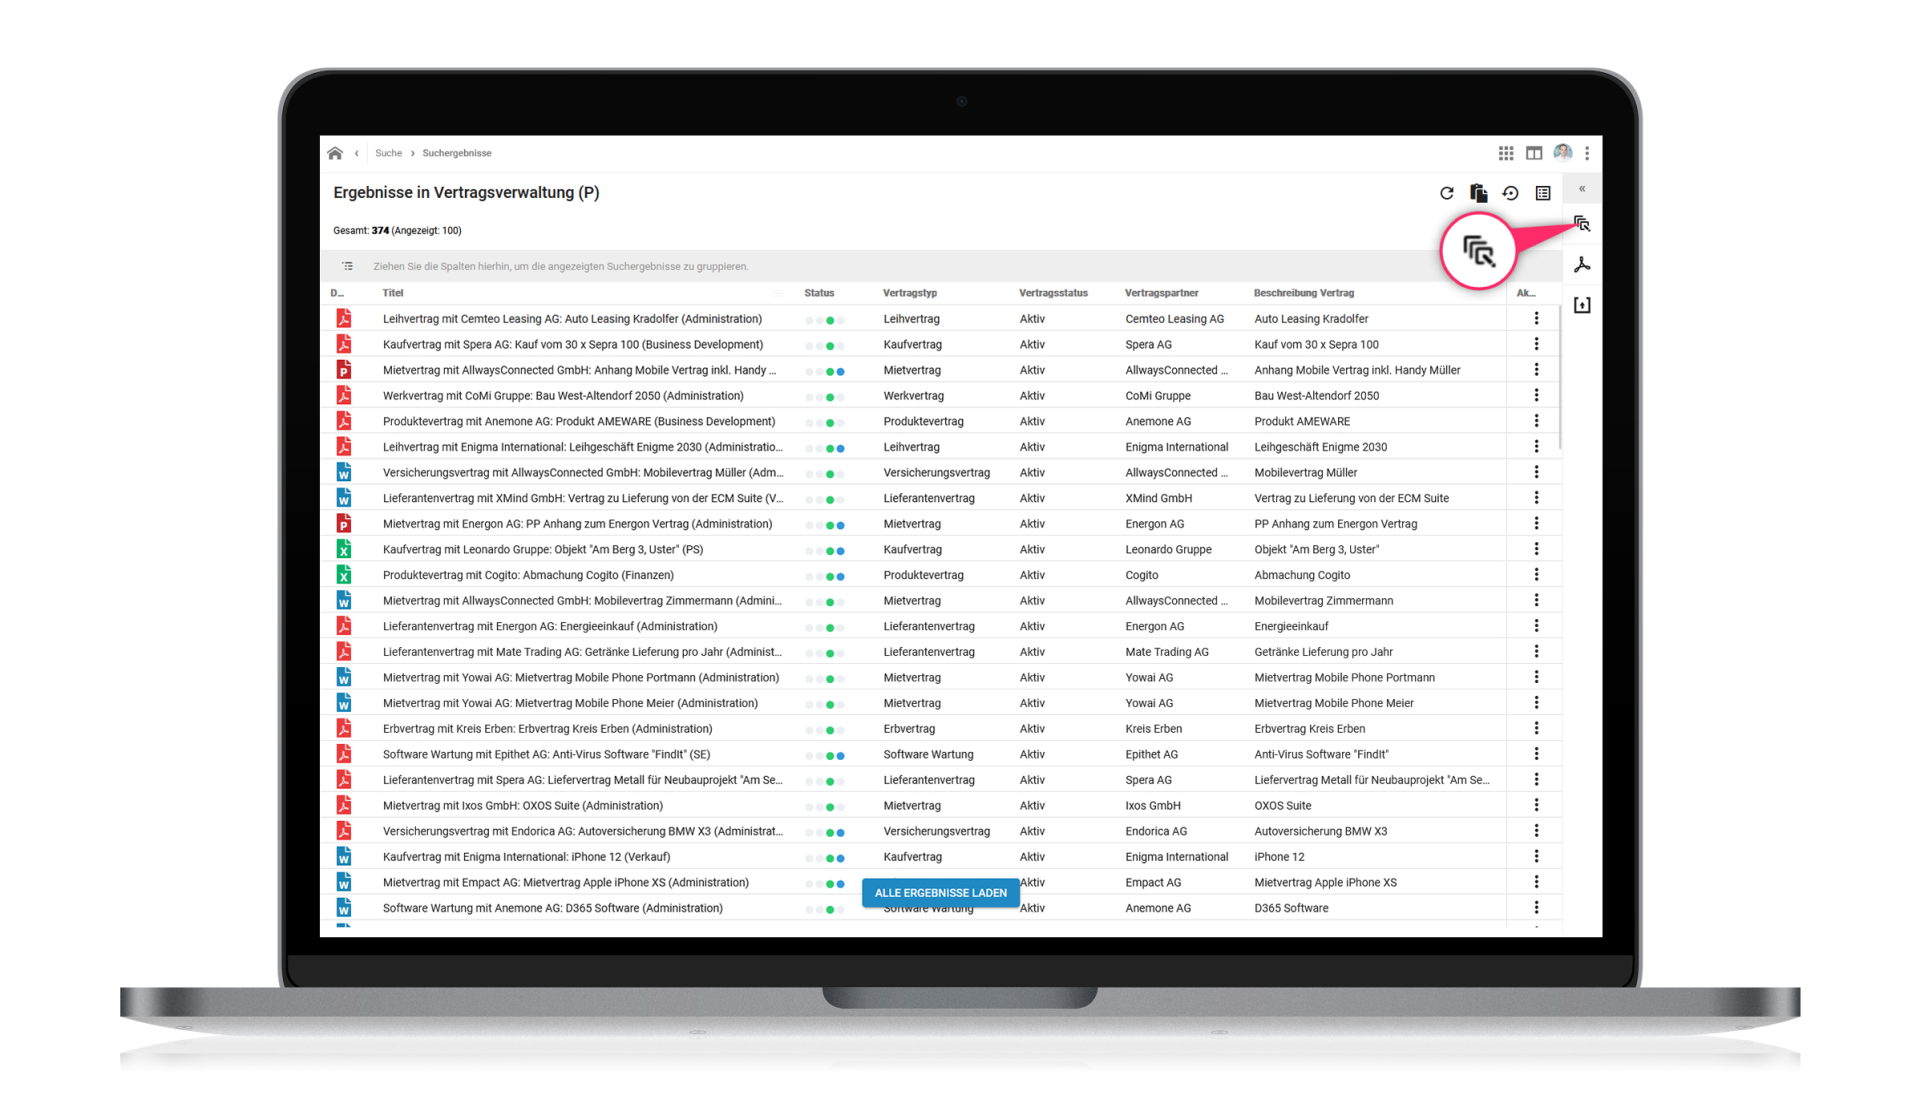Click the multi-select icon in the right sidebar
This screenshot has height=1104, width=1920.
pos(1582,224)
